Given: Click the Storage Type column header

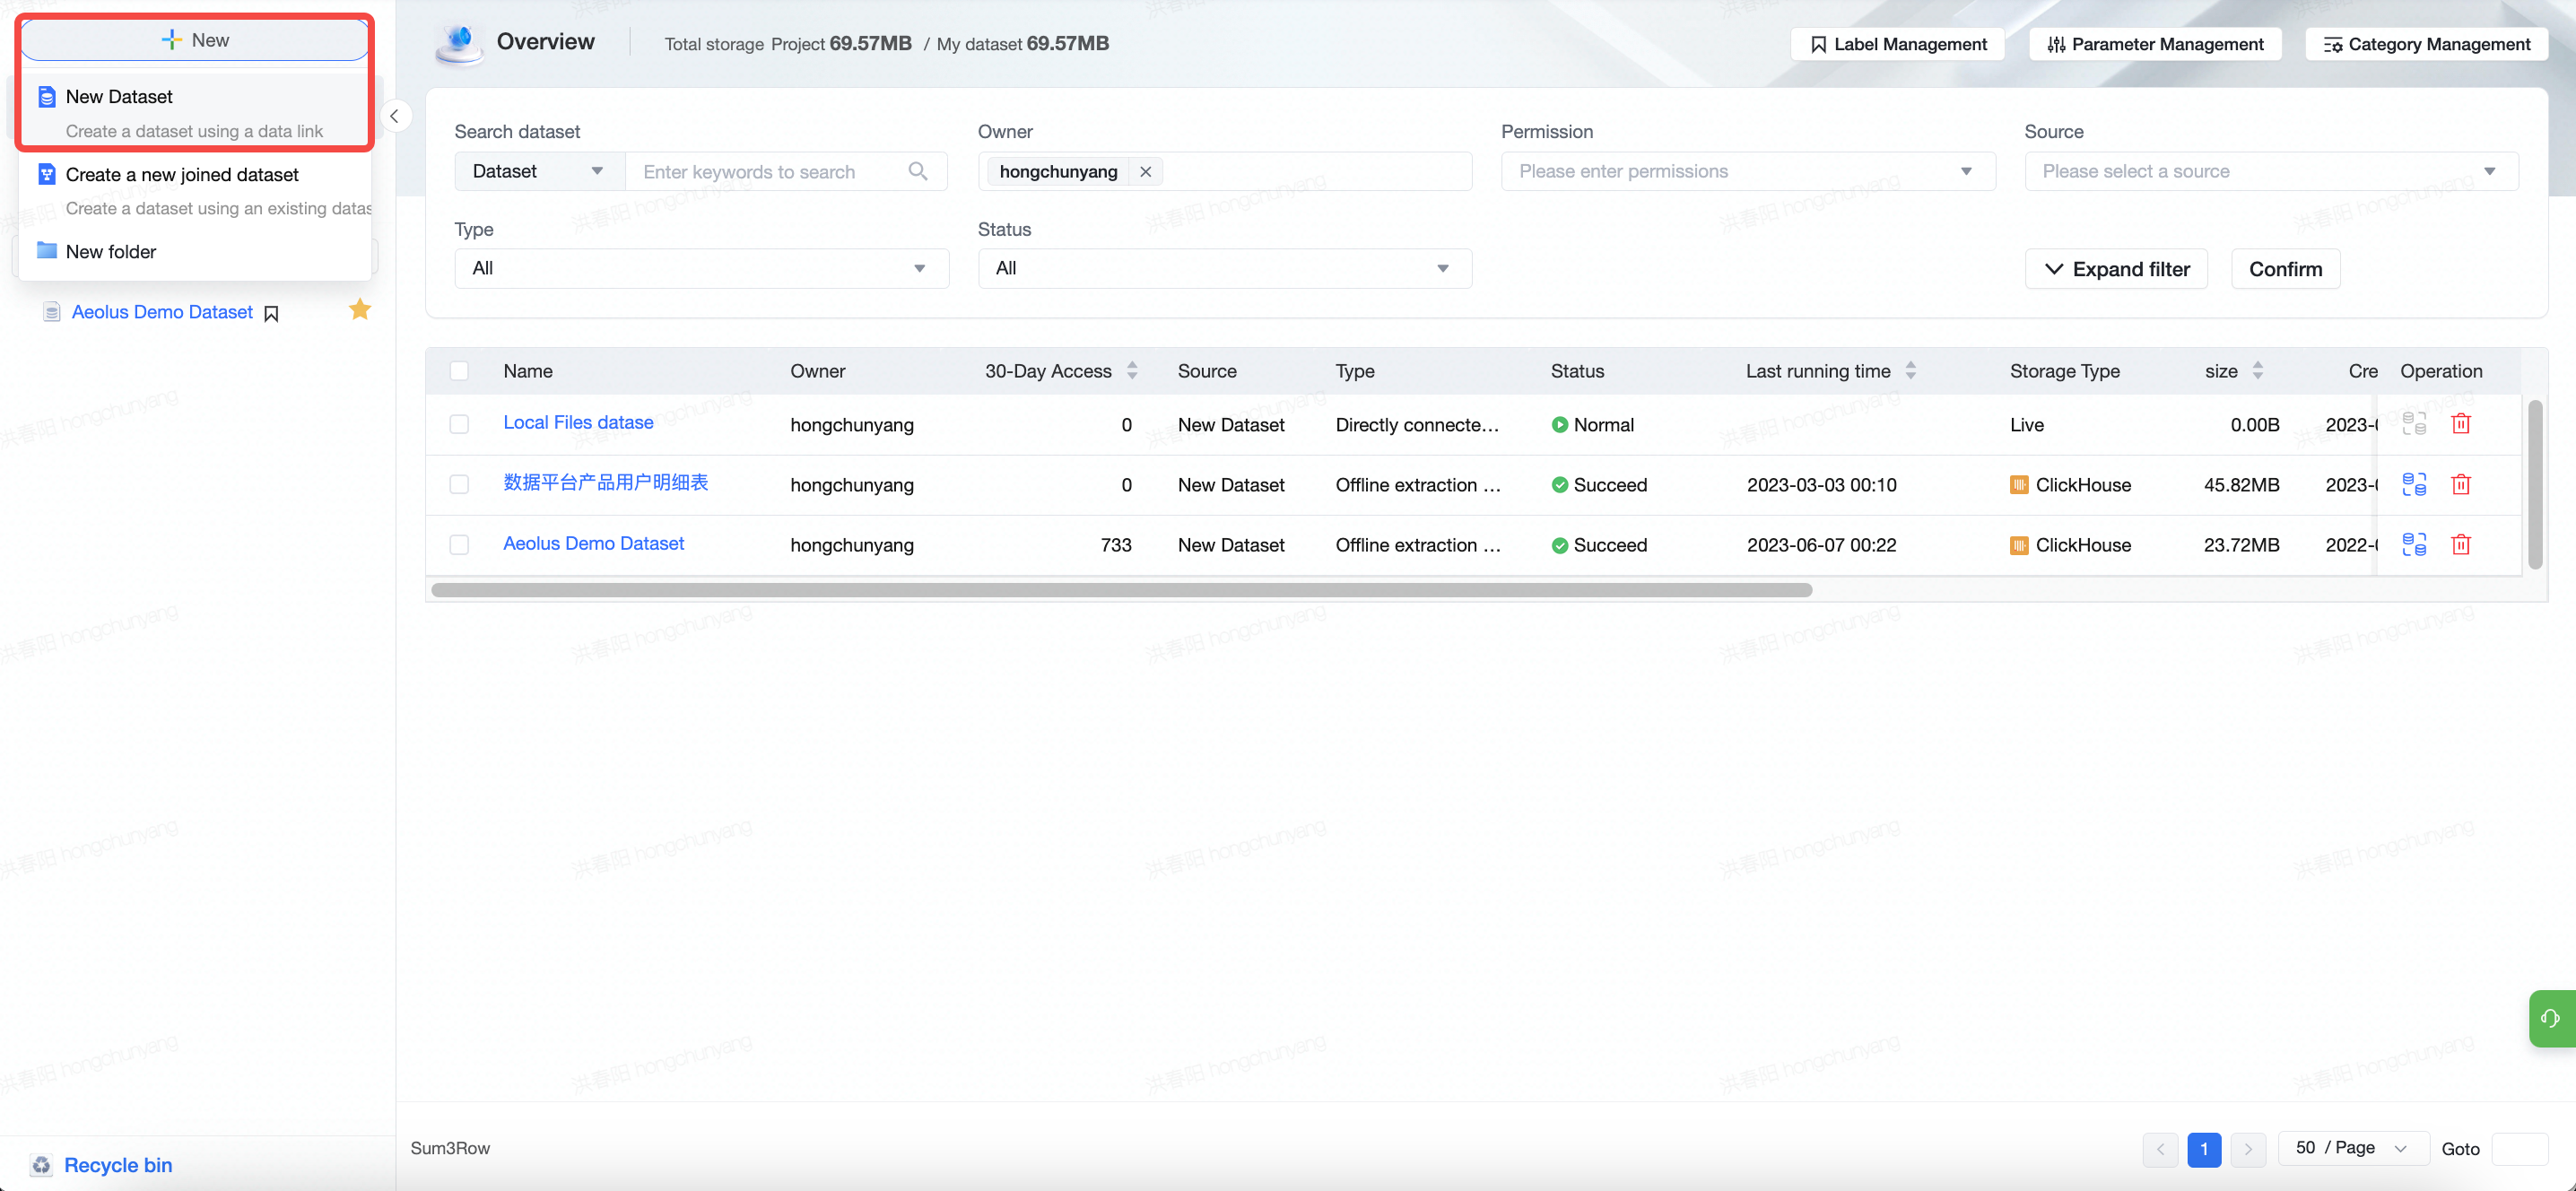Looking at the screenshot, I should (x=2064, y=371).
